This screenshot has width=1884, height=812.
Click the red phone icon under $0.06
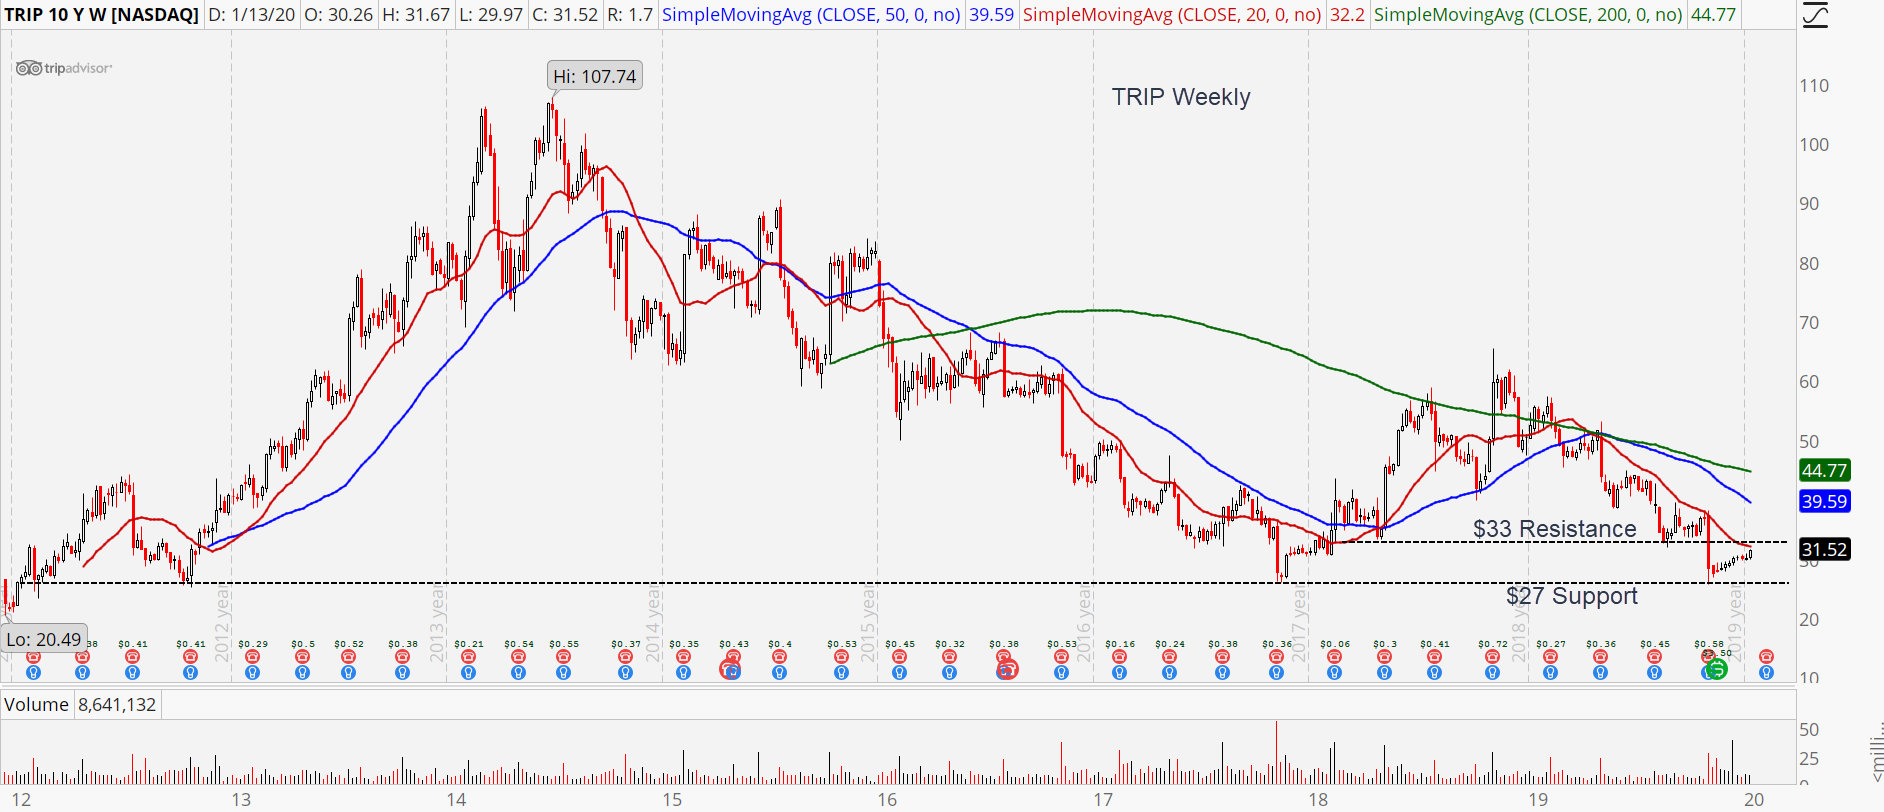1334,657
